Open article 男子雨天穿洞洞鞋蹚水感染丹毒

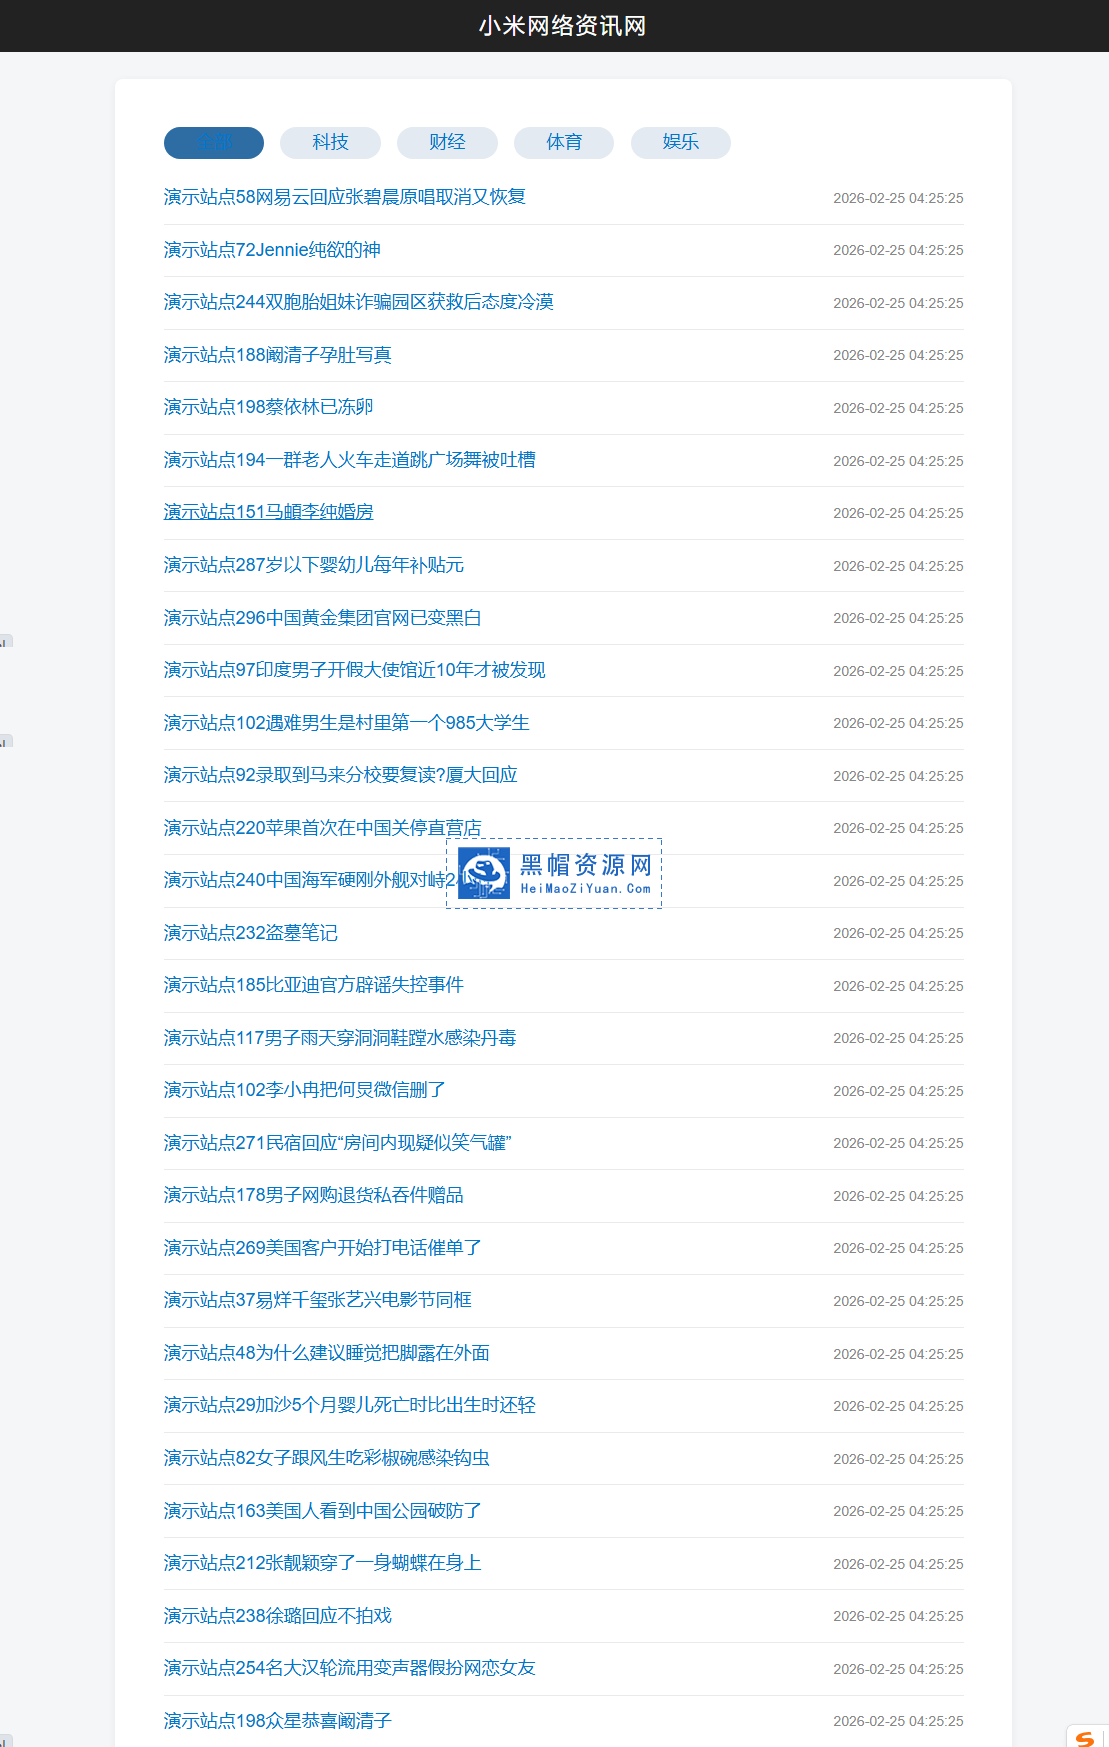pyautogui.click(x=340, y=1038)
